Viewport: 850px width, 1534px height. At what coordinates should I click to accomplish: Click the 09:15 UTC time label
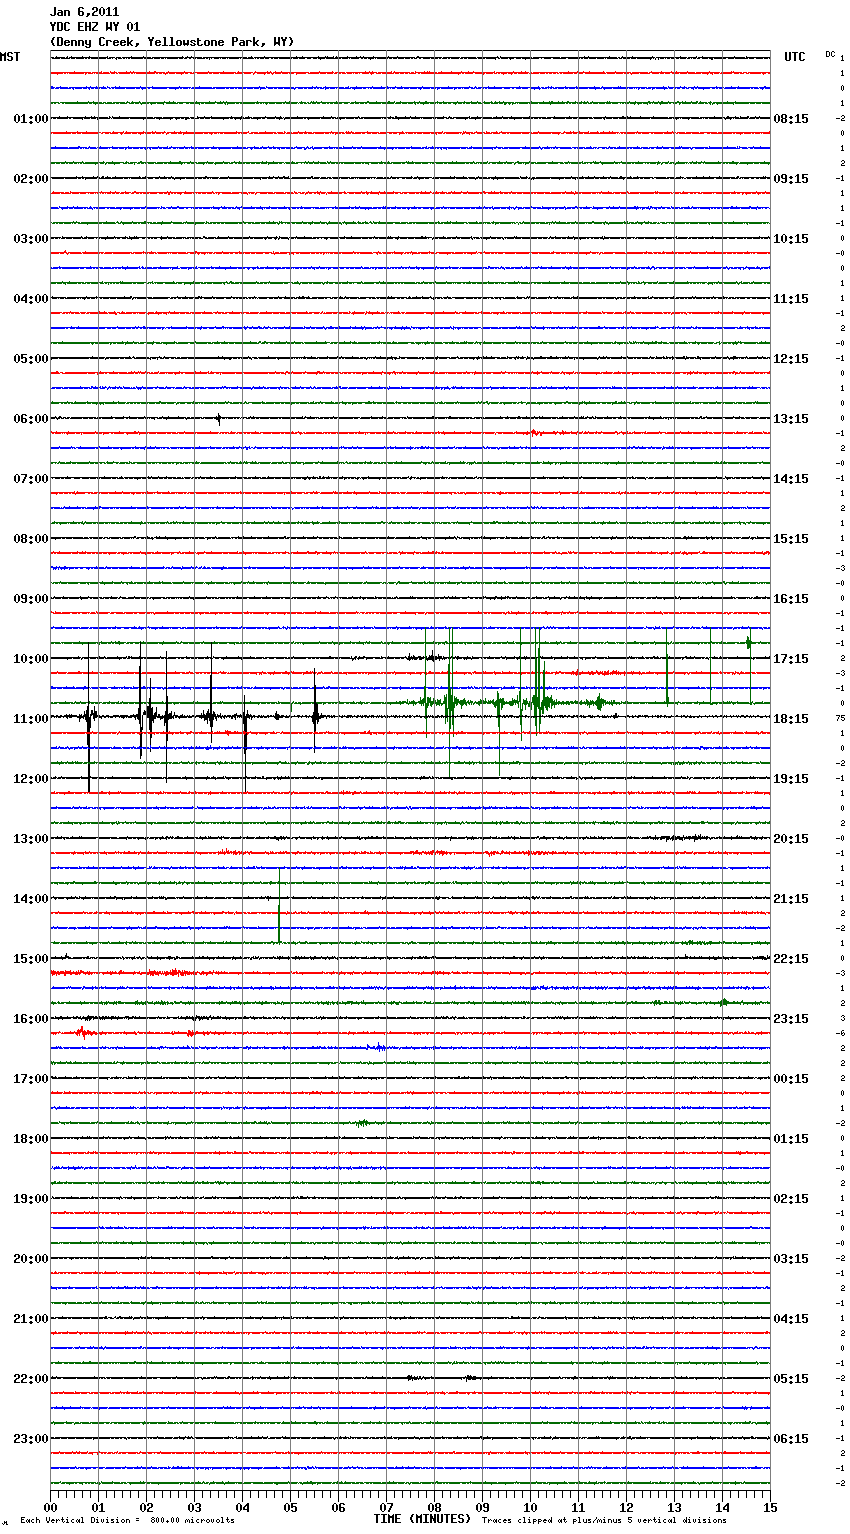(x=791, y=179)
